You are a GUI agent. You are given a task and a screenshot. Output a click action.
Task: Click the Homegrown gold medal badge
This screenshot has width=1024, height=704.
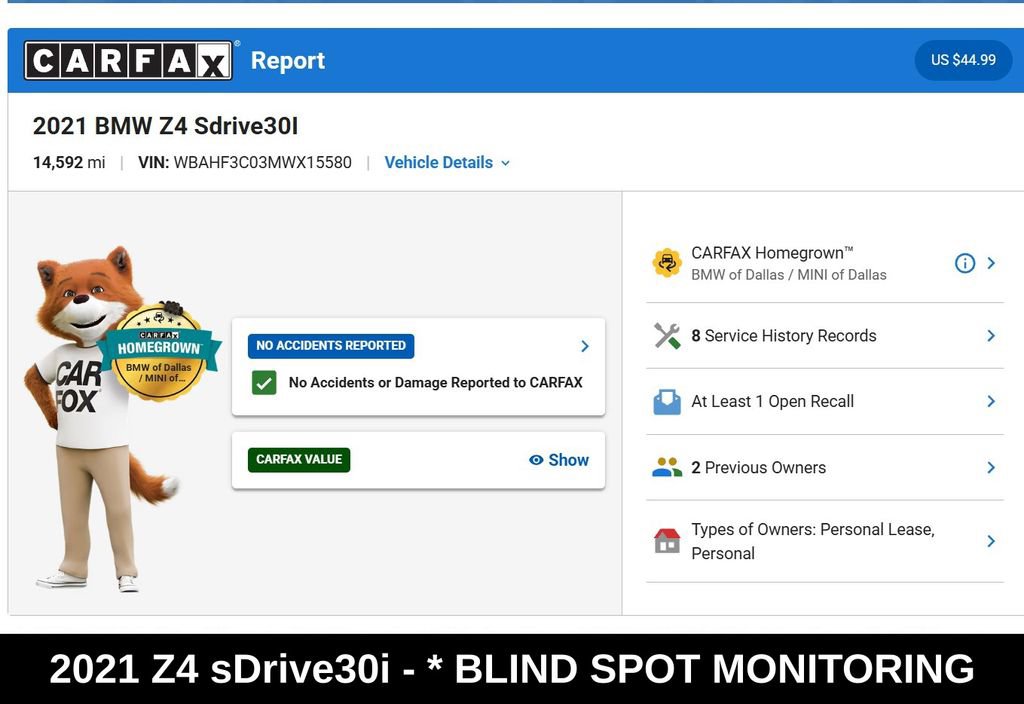tap(159, 353)
